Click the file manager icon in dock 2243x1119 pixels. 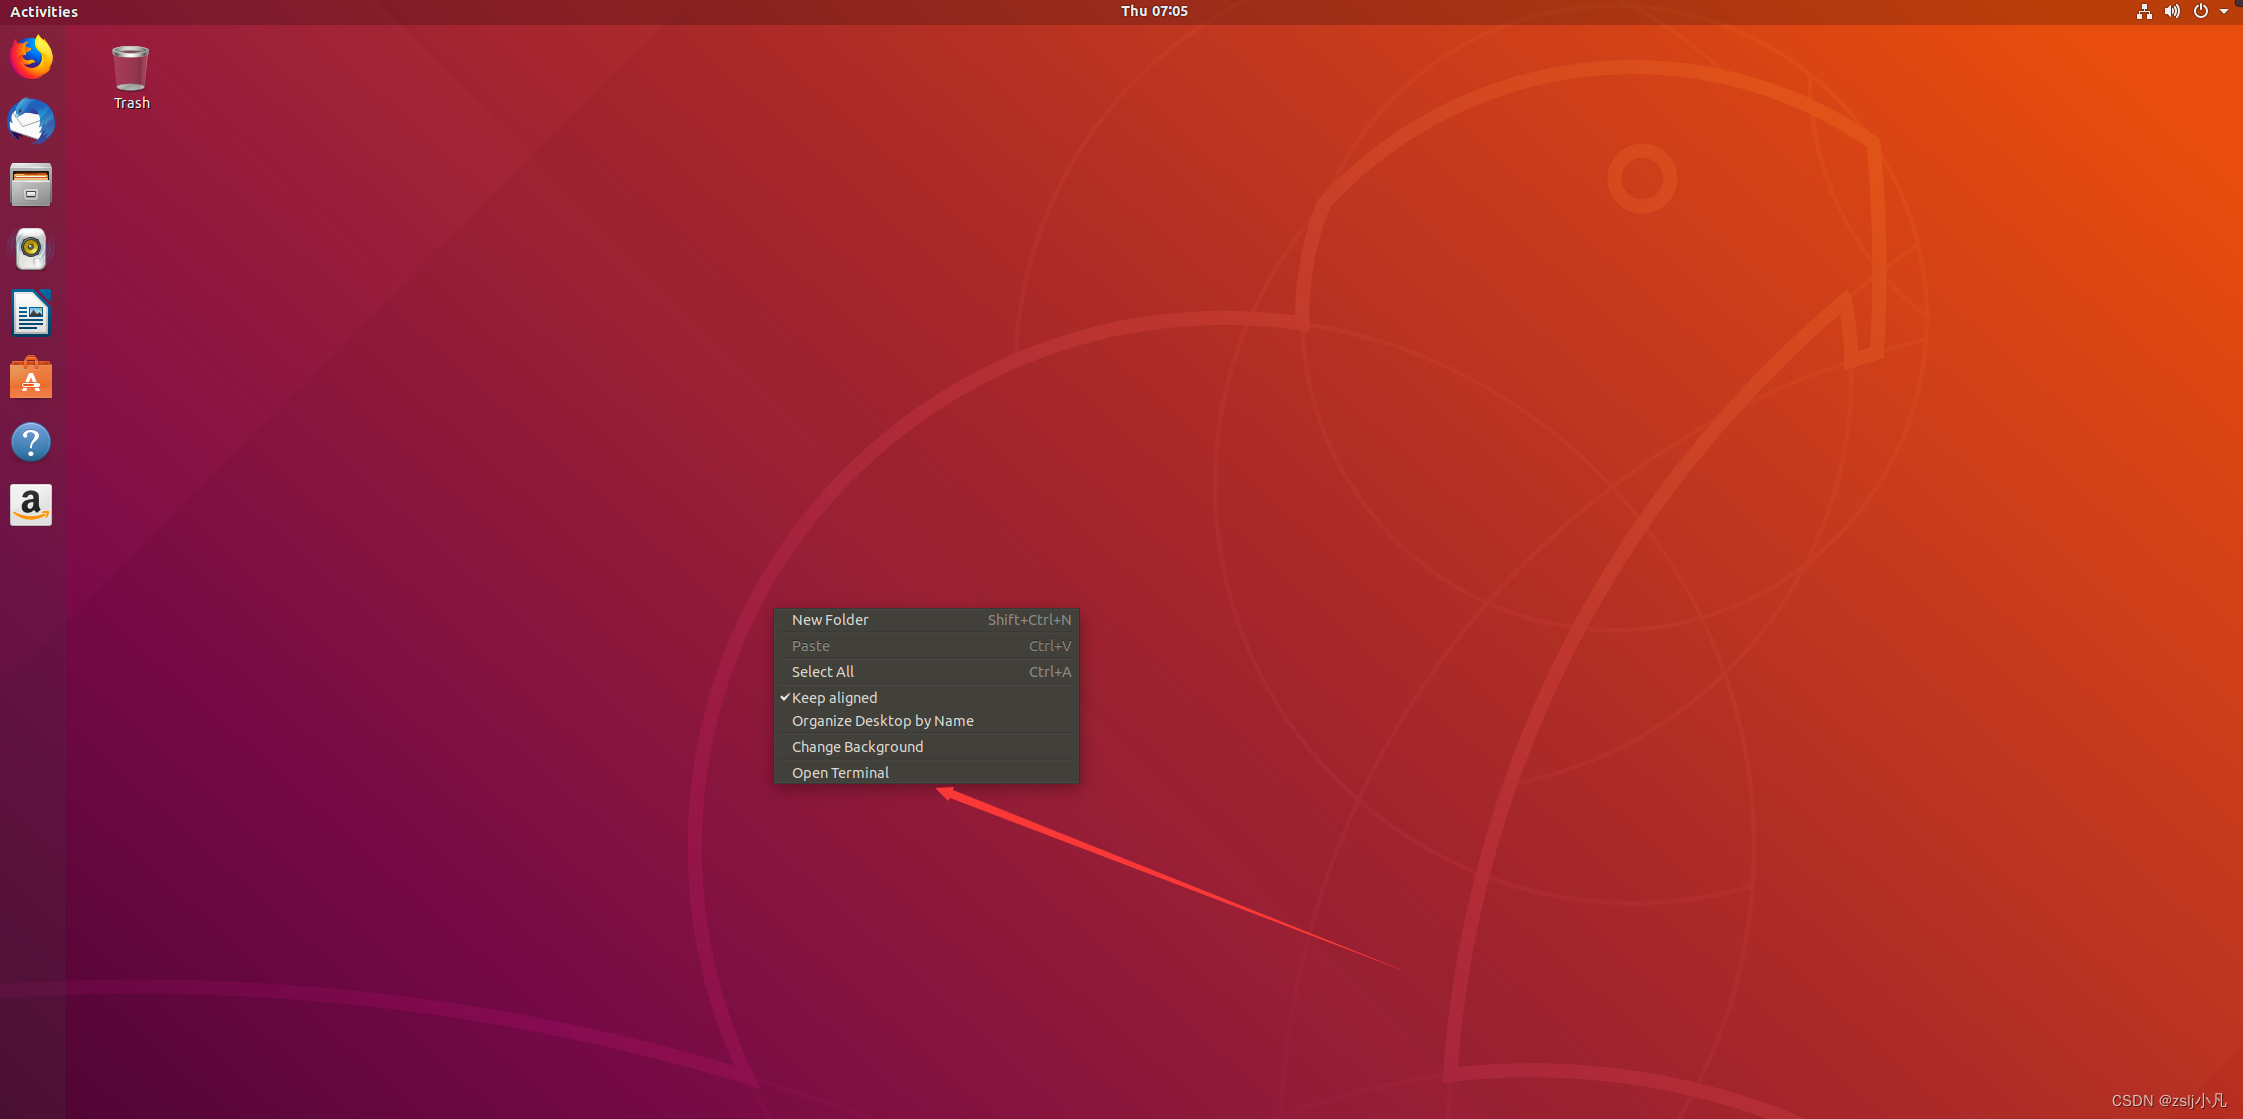tap(31, 185)
